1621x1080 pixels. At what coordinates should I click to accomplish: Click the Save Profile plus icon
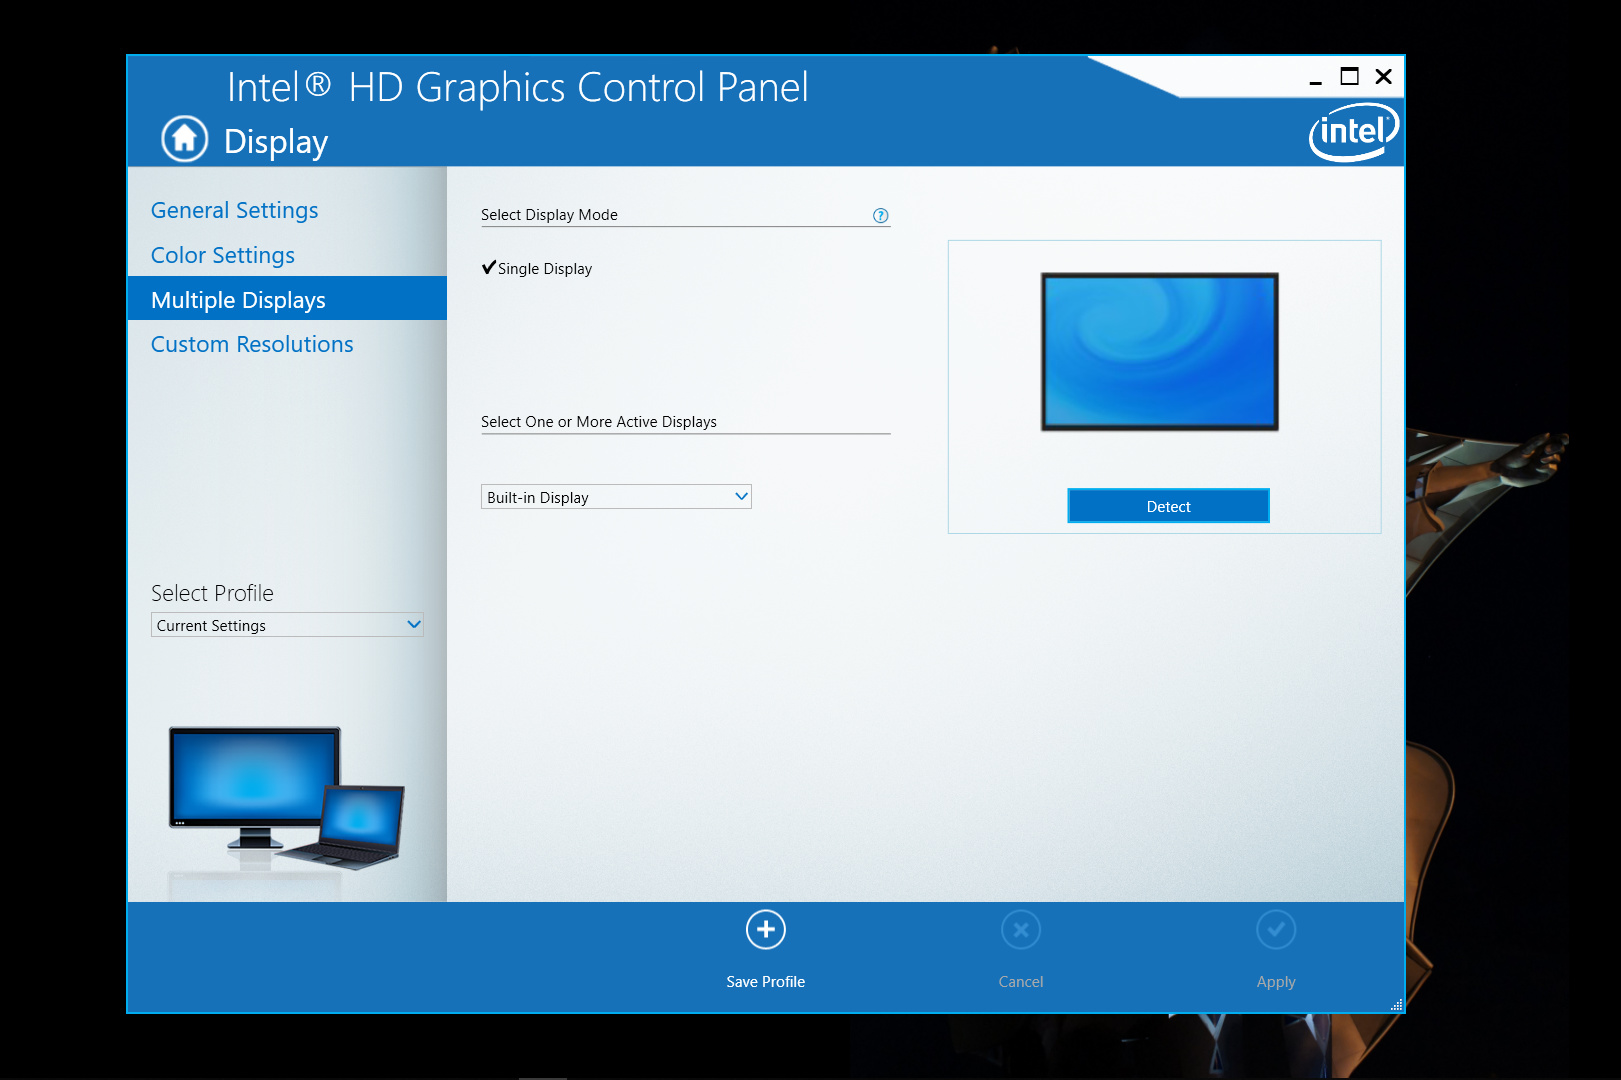[766, 930]
